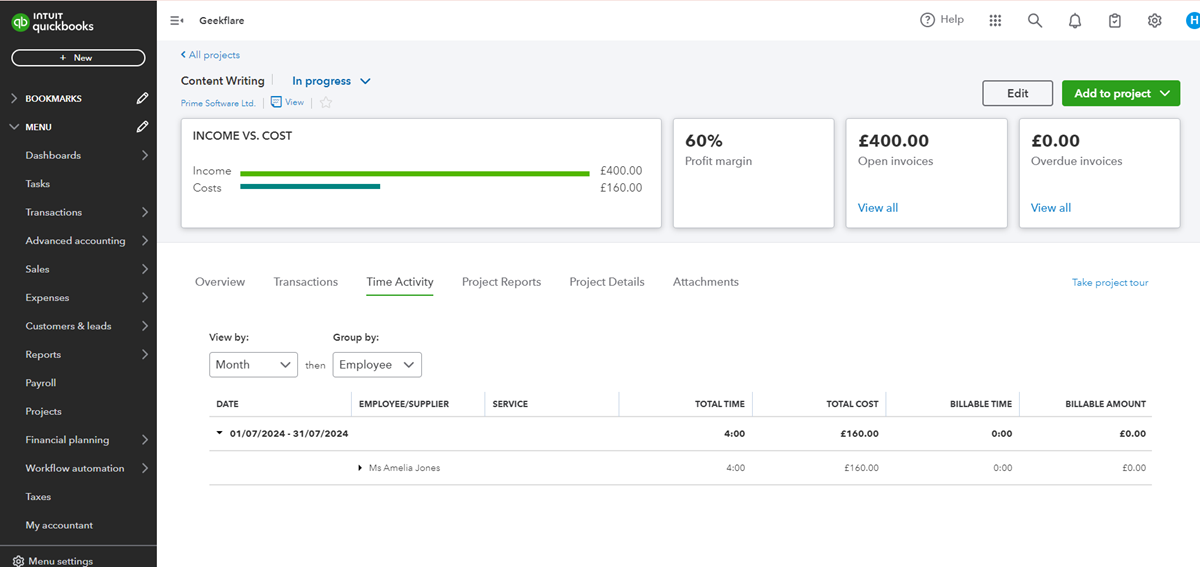1200x567 pixels.
Task: Click the Edit project button
Action: click(1017, 93)
